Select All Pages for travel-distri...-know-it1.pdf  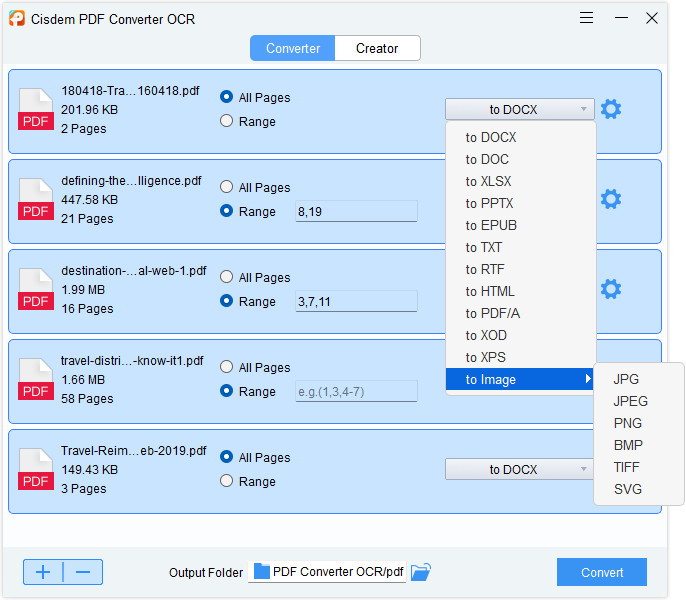(226, 367)
